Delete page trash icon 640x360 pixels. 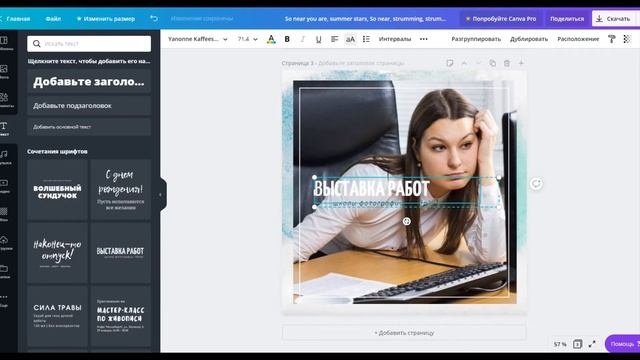(x=507, y=63)
